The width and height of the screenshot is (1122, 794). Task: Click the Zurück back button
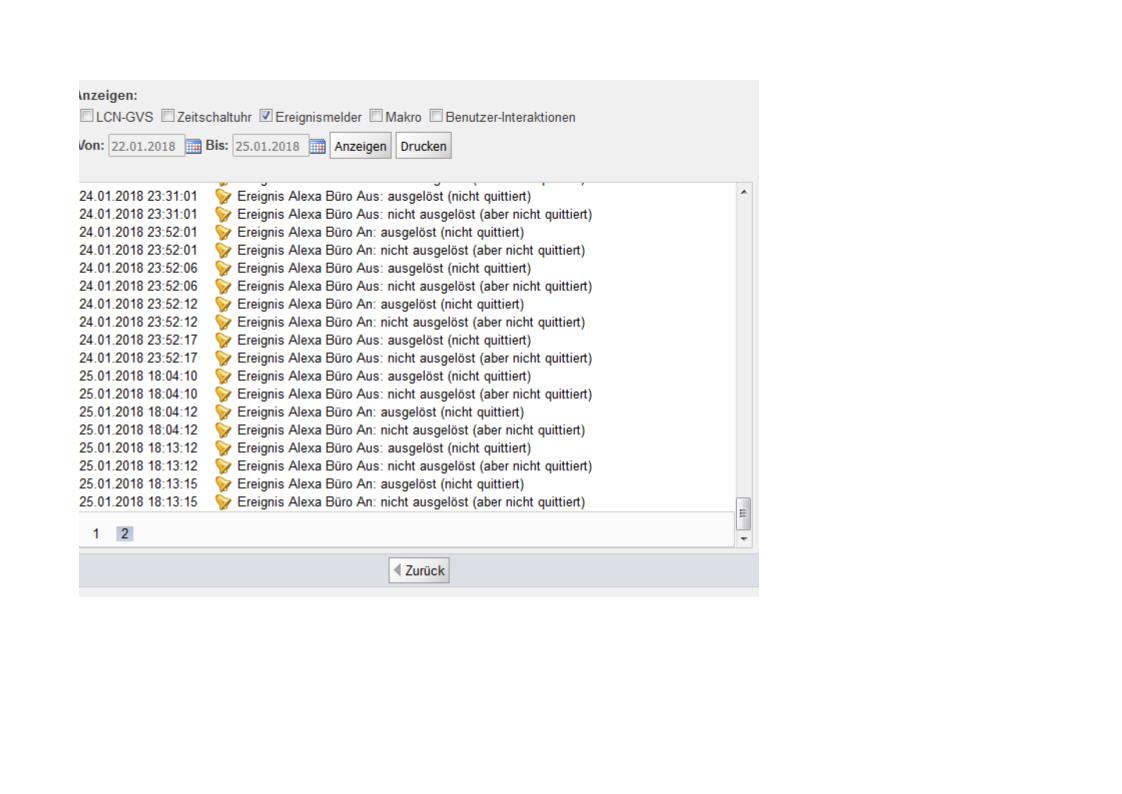coord(419,571)
